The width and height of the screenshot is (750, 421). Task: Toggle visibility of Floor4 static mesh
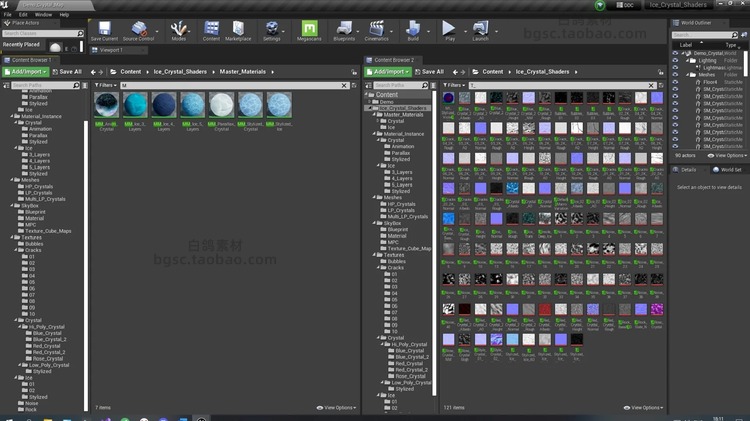pos(675,82)
